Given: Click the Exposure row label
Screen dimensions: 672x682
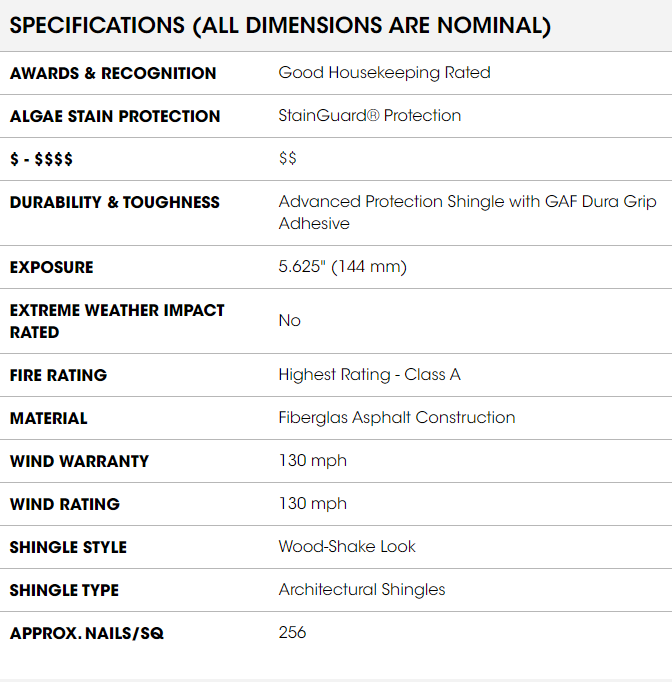Looking at the screenshot, I should [51, 267].
